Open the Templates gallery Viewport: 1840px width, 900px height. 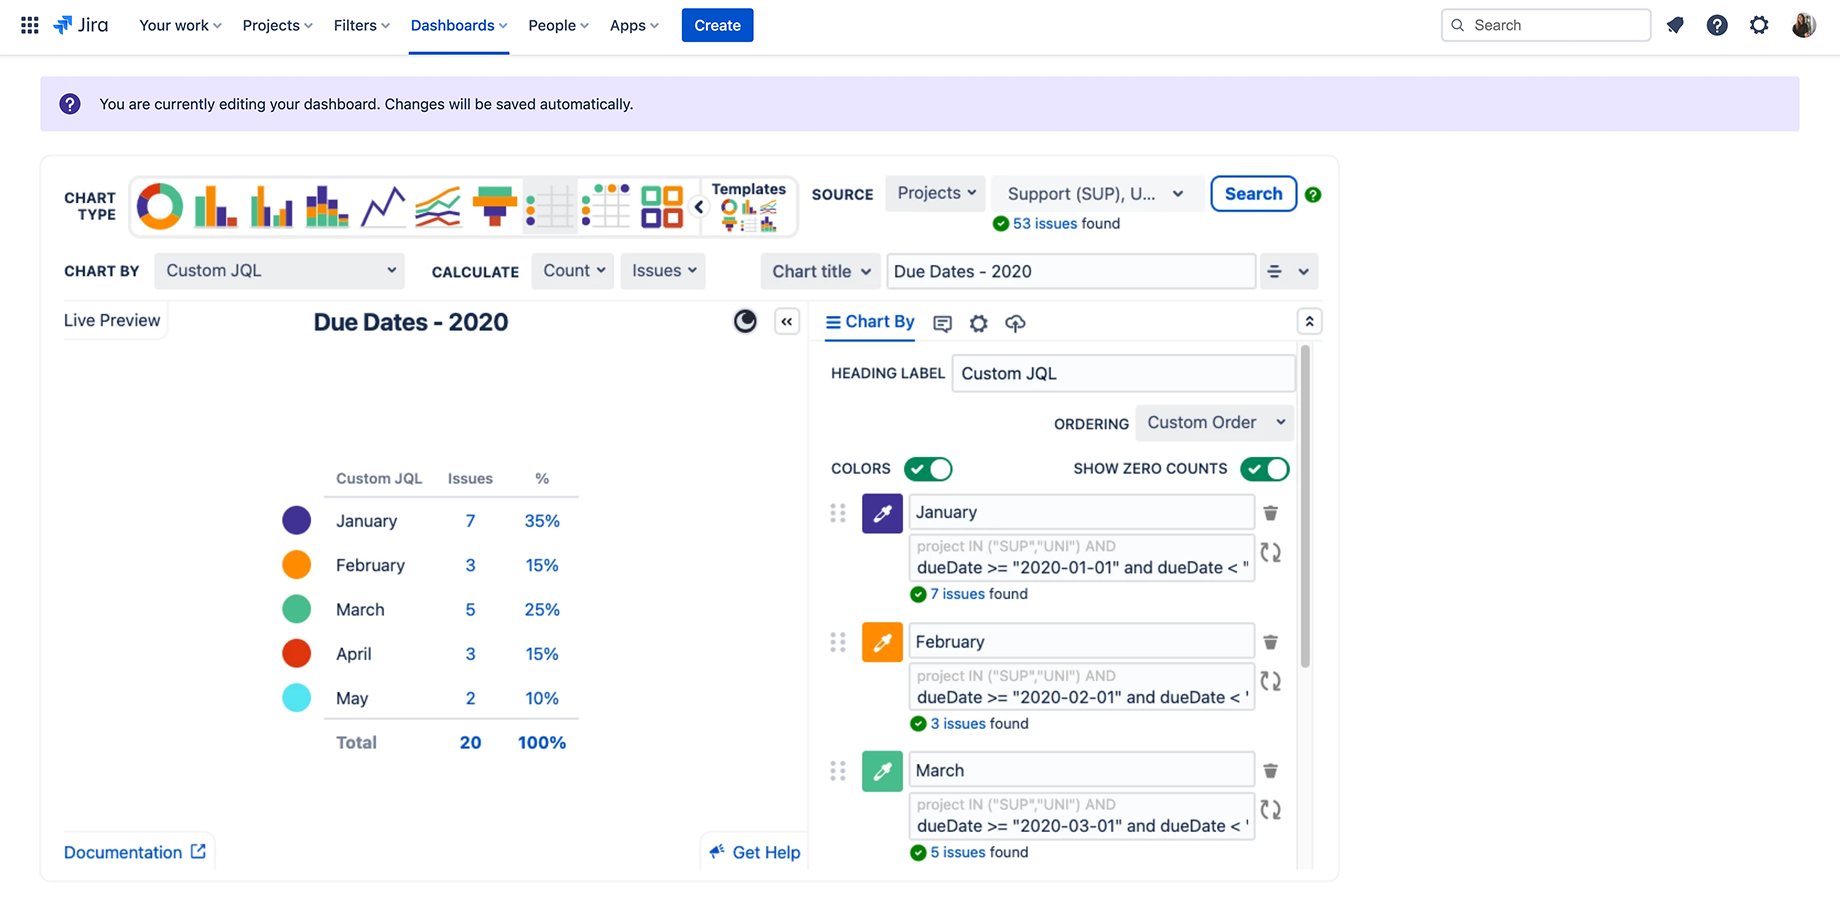point(748,207)
